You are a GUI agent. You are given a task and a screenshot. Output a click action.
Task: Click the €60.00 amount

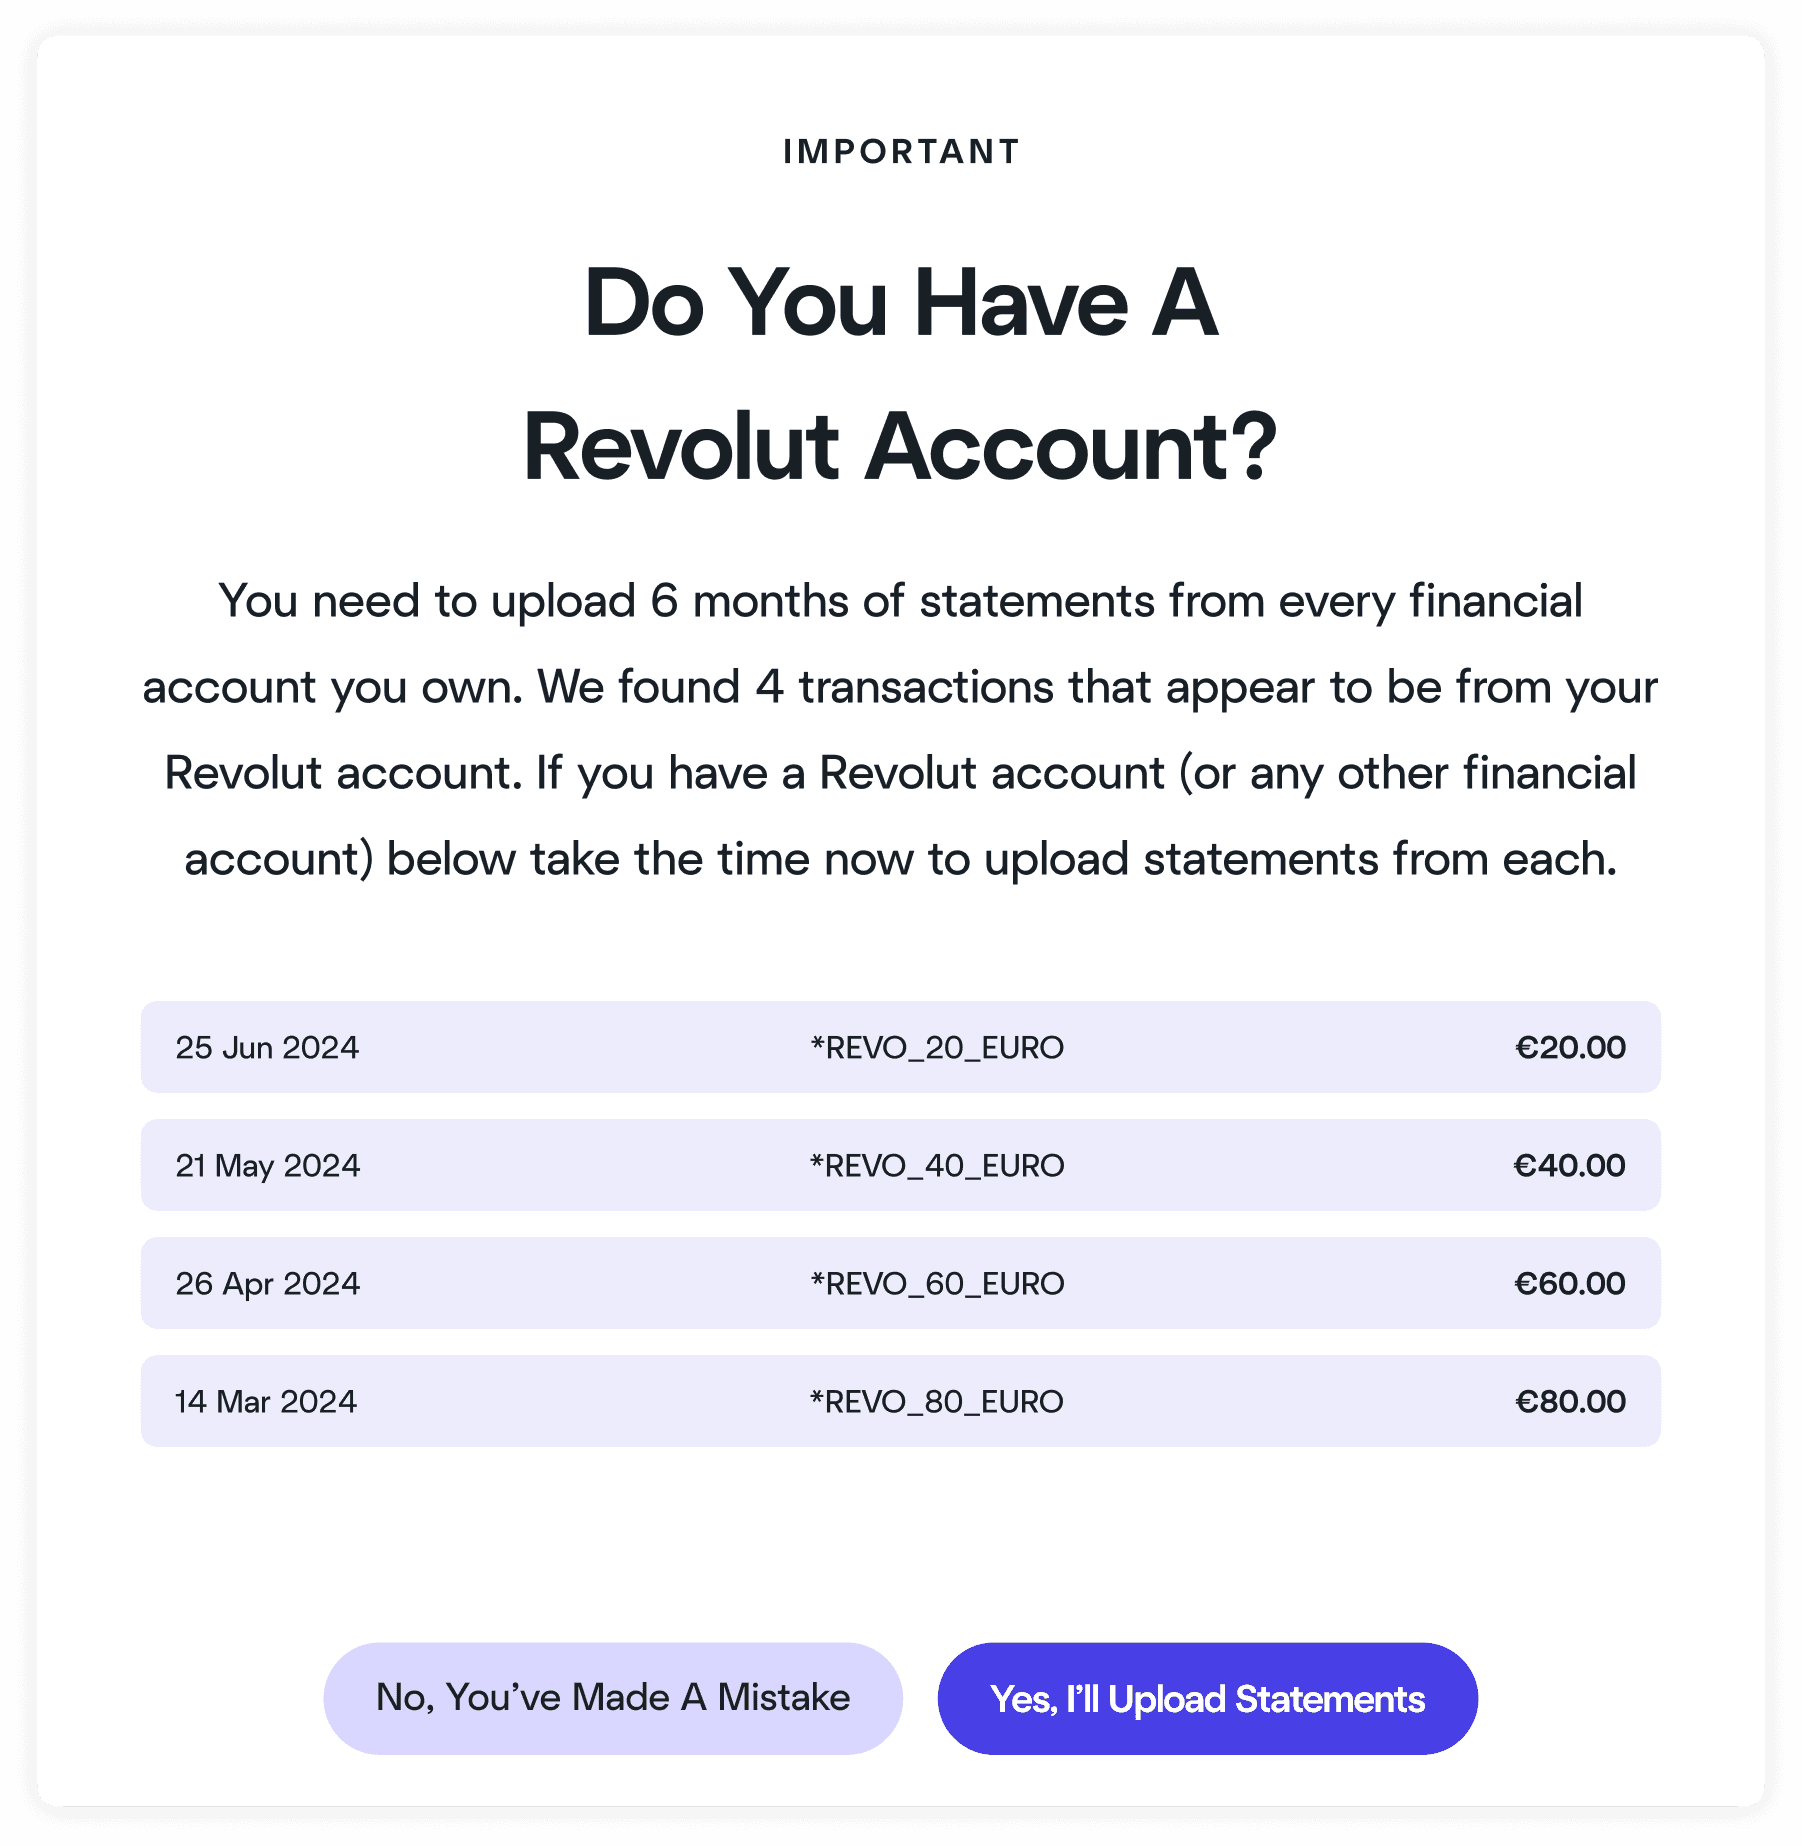pyautogui.click(x=1571, y=1284)
